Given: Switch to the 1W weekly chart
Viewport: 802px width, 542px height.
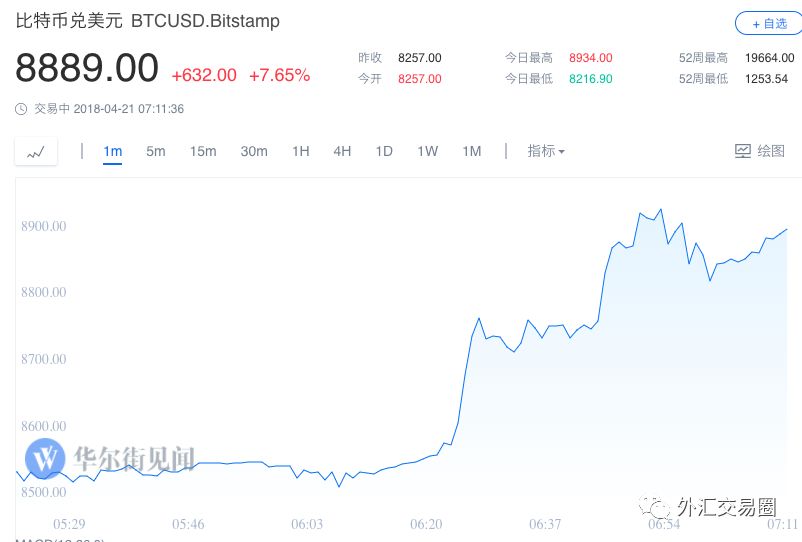Looking at the screenshot, I should 428,151.
